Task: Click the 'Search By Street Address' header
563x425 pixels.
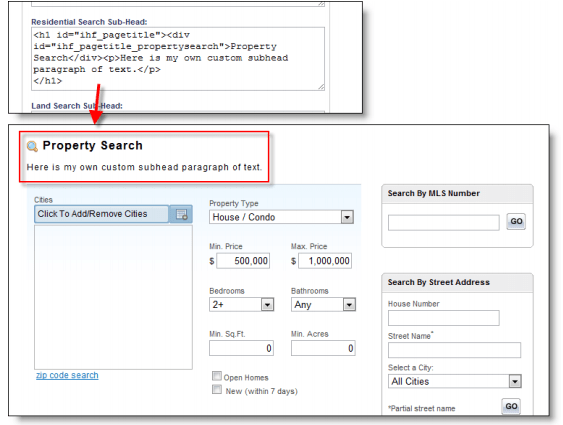Action: click(439, 282)
